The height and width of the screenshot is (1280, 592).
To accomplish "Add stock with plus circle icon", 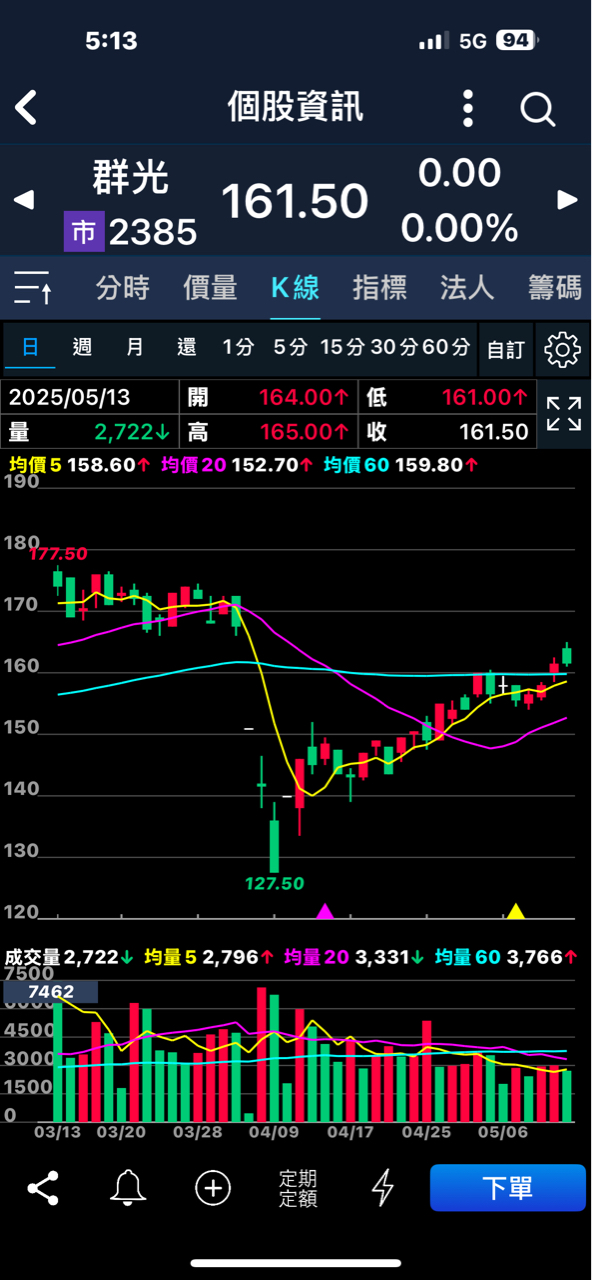I will 213,1188.
